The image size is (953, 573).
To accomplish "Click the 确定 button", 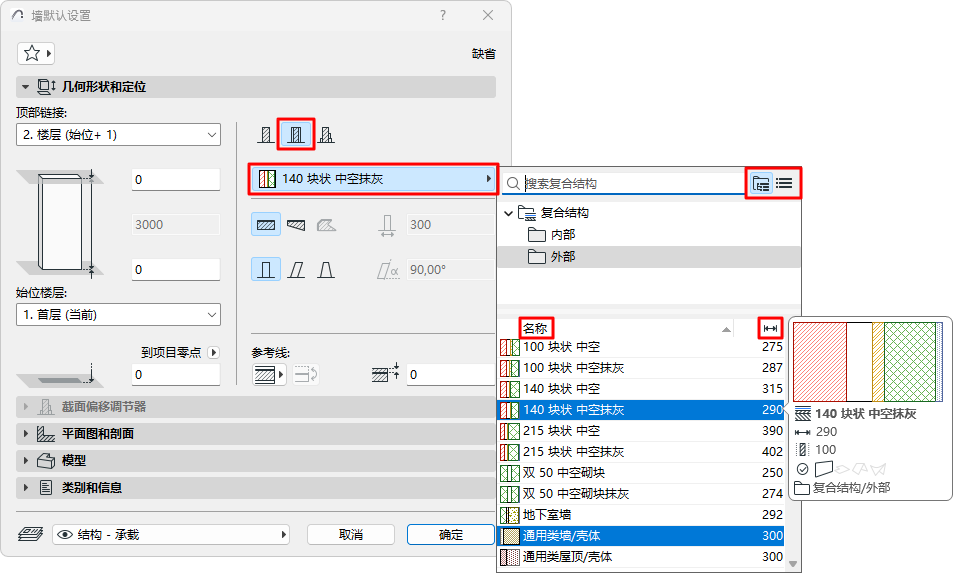I will coord(450,535).
